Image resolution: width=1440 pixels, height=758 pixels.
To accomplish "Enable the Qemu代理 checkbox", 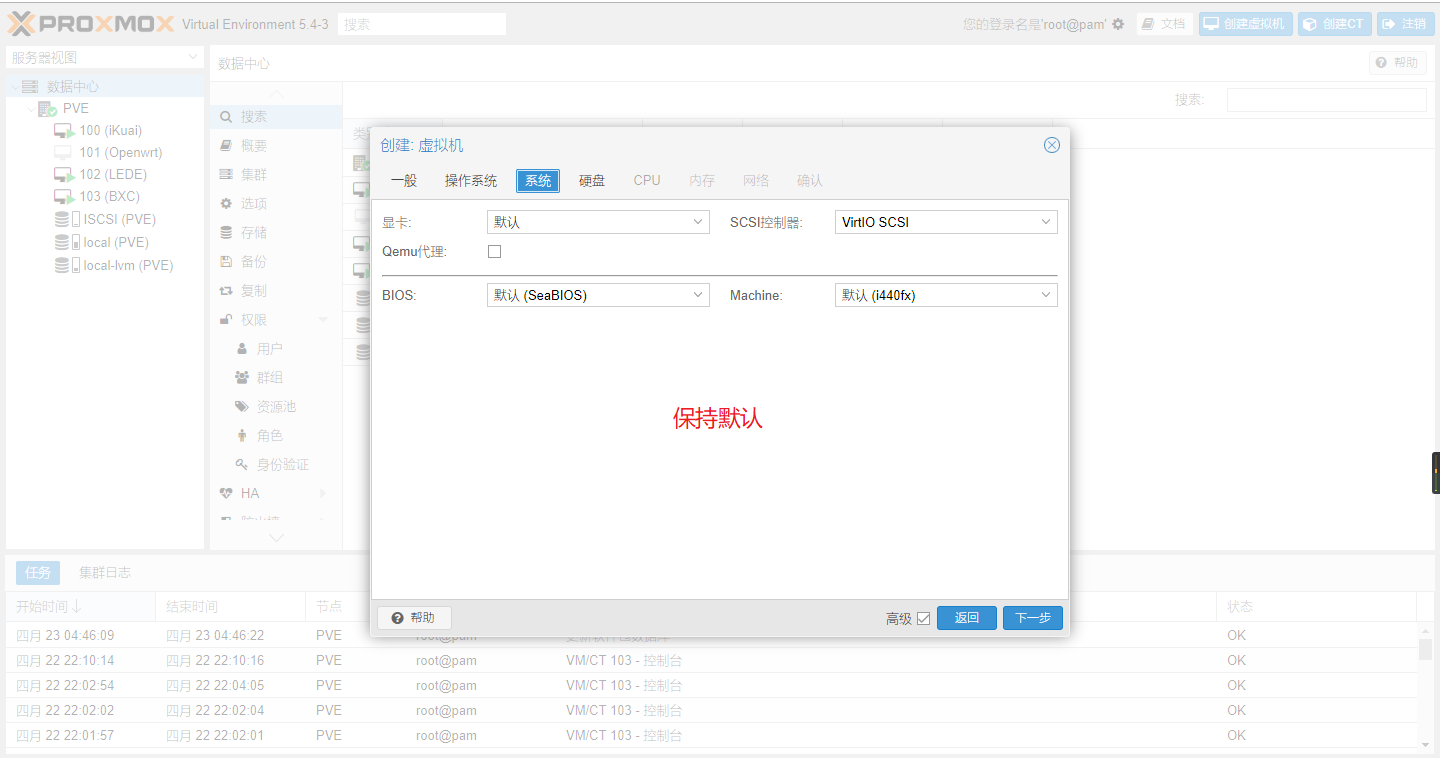I will click(494, 252).
